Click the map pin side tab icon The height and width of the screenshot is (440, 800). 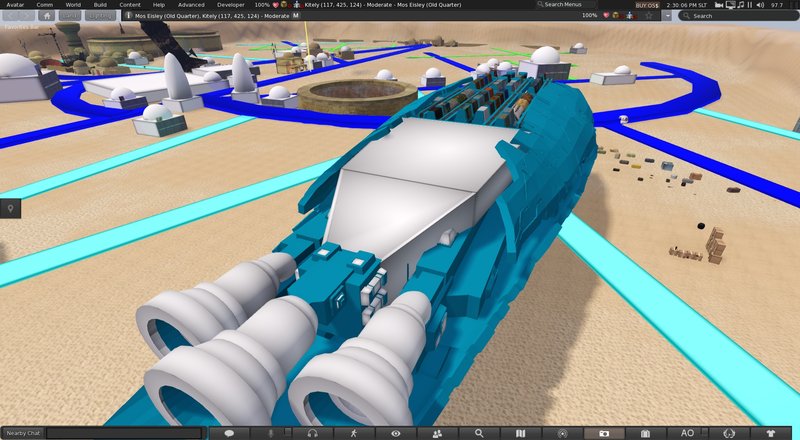(10, 208)
